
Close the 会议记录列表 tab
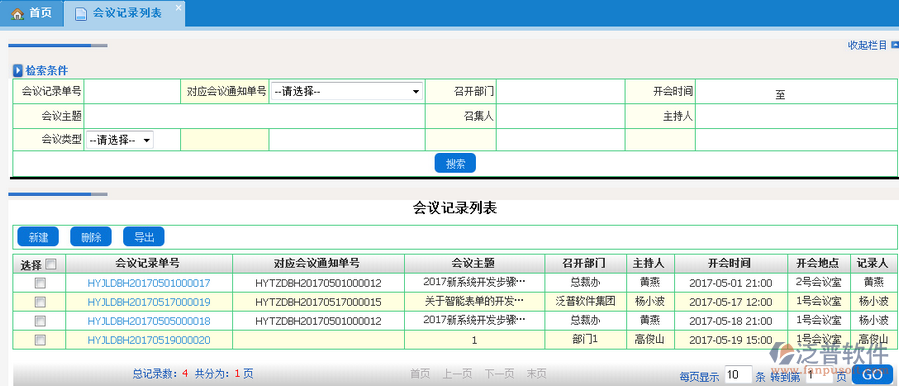178,7
